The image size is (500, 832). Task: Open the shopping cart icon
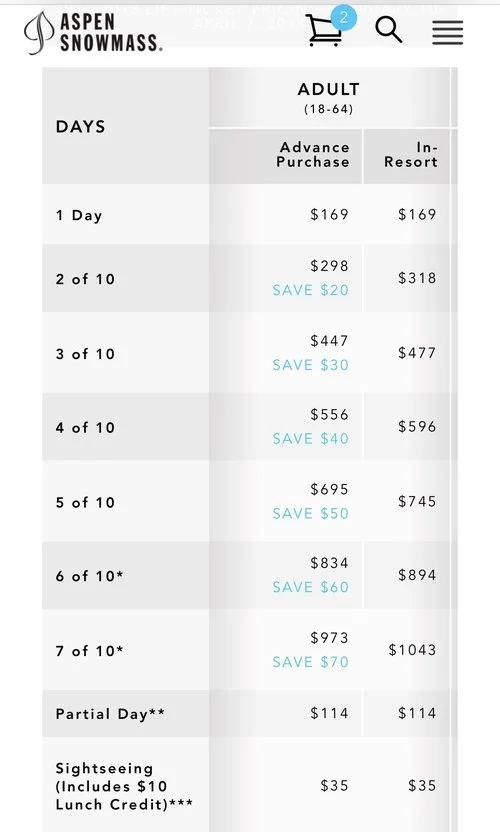click(x=324, y=30)
